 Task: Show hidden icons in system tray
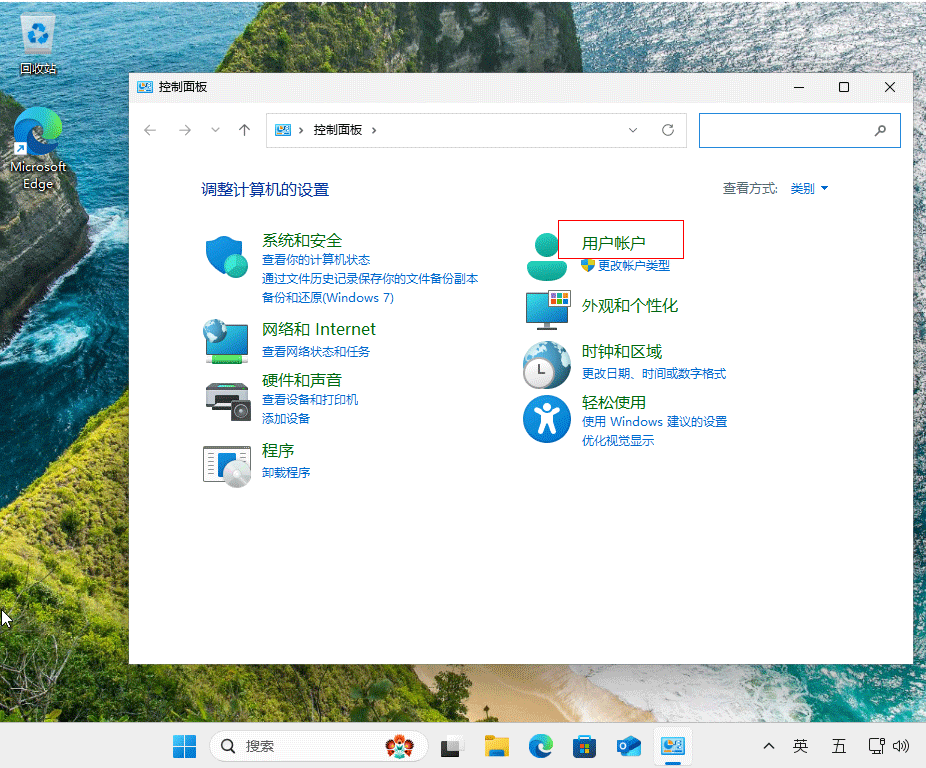769,746
